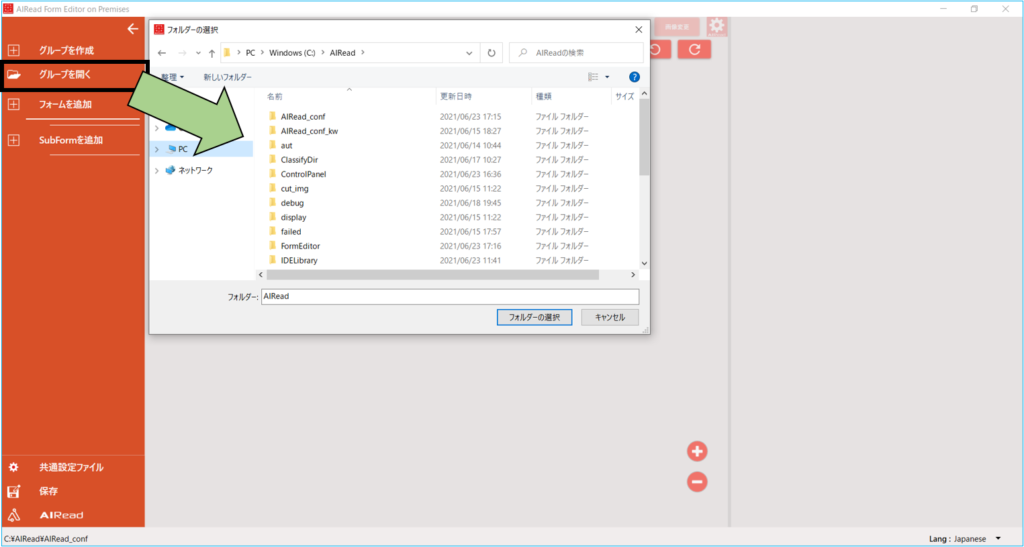
Task: Sort by the 名前 column header
Action: coord(275,97)
